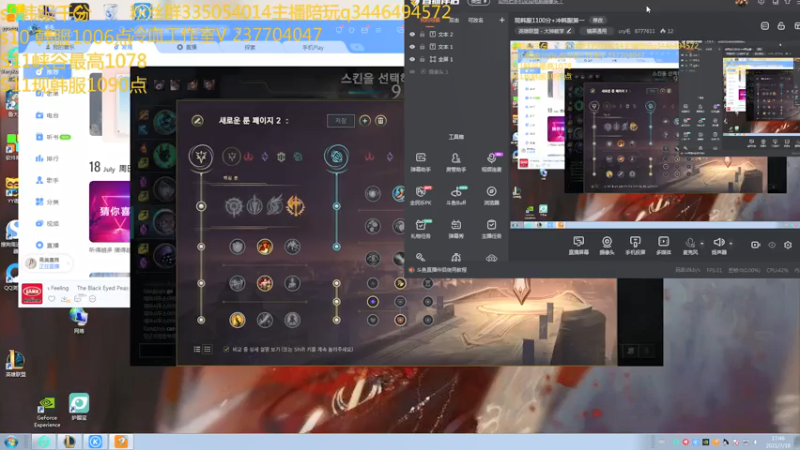Open 弹幕秀 tool
Image resolution: width=800 pixels, height=450 pixels.
tap(456, 229)
